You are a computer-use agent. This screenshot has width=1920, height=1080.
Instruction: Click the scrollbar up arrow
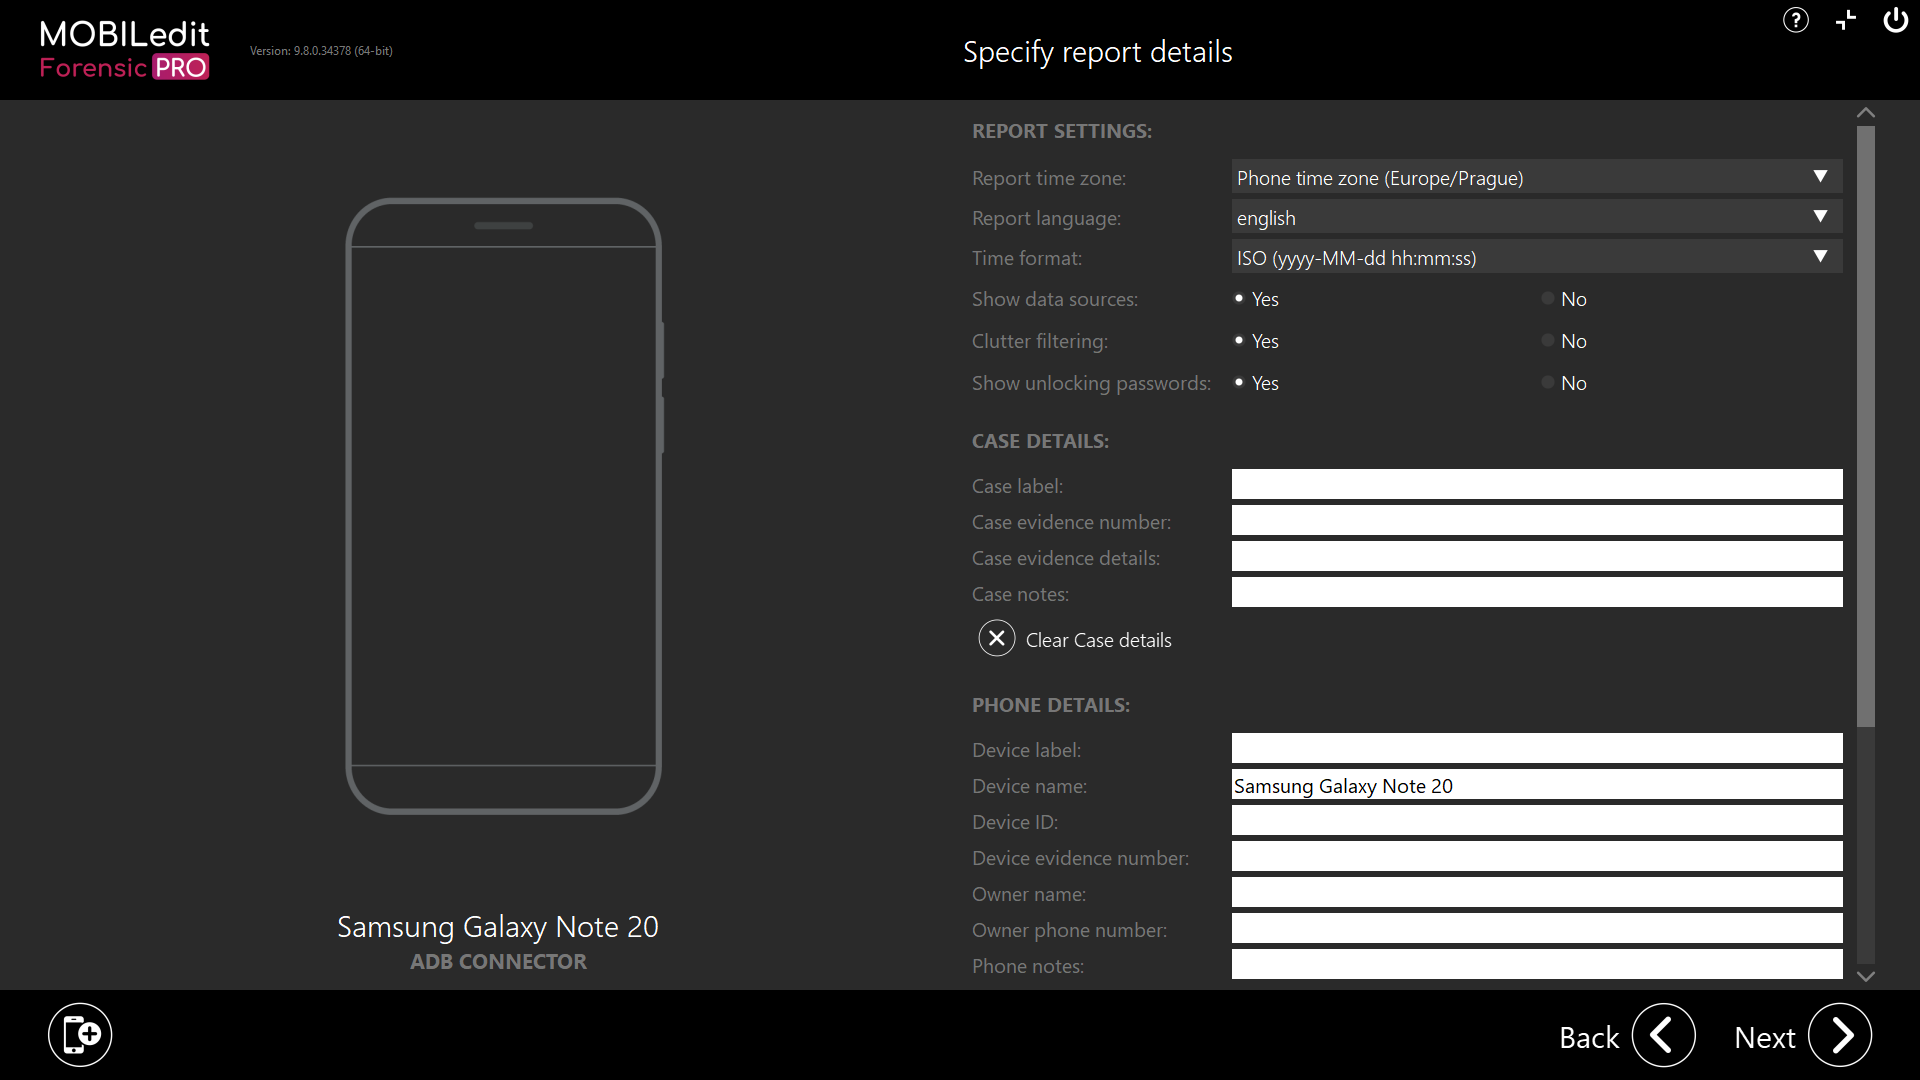tap(1866, 113)
